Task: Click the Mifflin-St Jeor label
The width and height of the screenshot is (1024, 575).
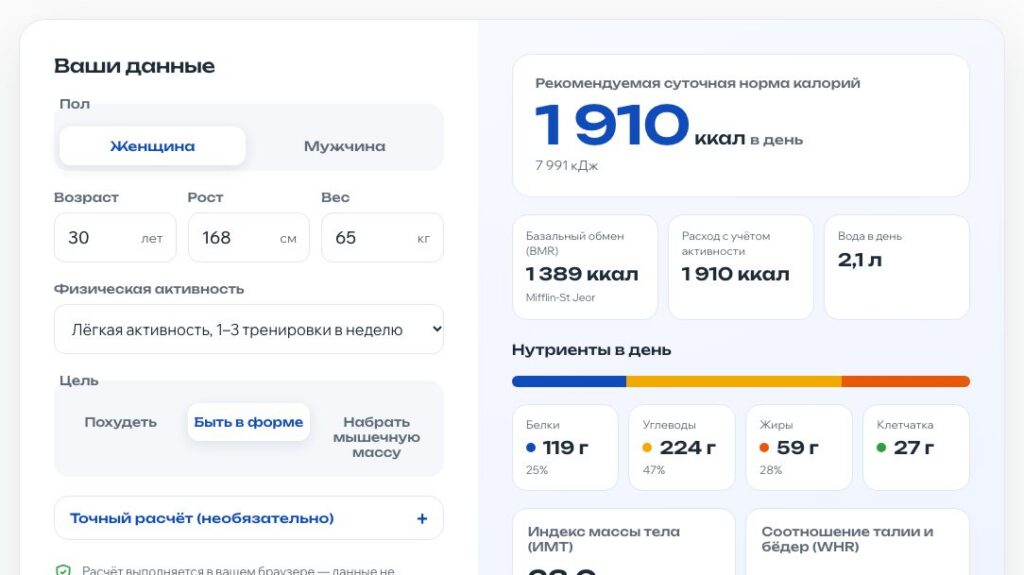Action: pyautogui.click(x=560, y=297)
